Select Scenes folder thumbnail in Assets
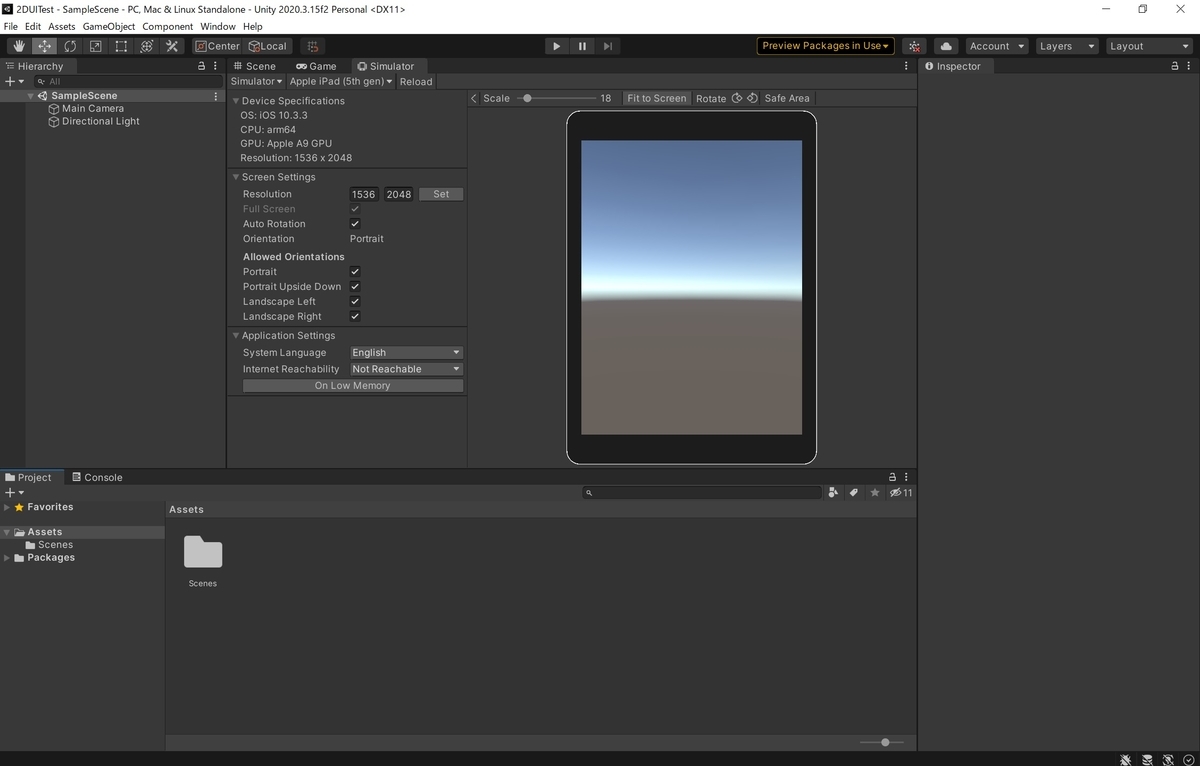Viewport: 1200px width, 766px height. pos(203,553)
